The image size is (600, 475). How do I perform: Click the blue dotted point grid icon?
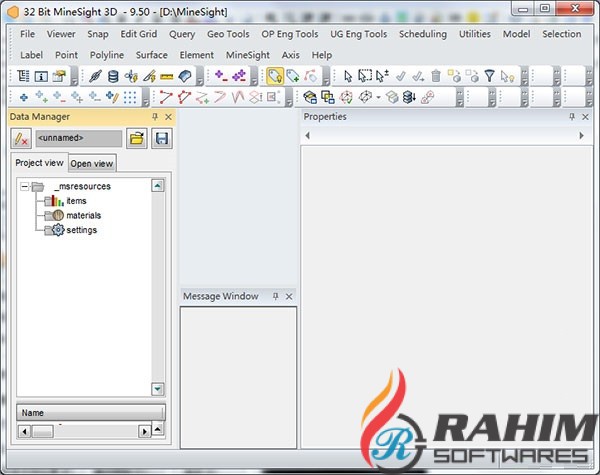pyautogui.click(x=130, y=98)
